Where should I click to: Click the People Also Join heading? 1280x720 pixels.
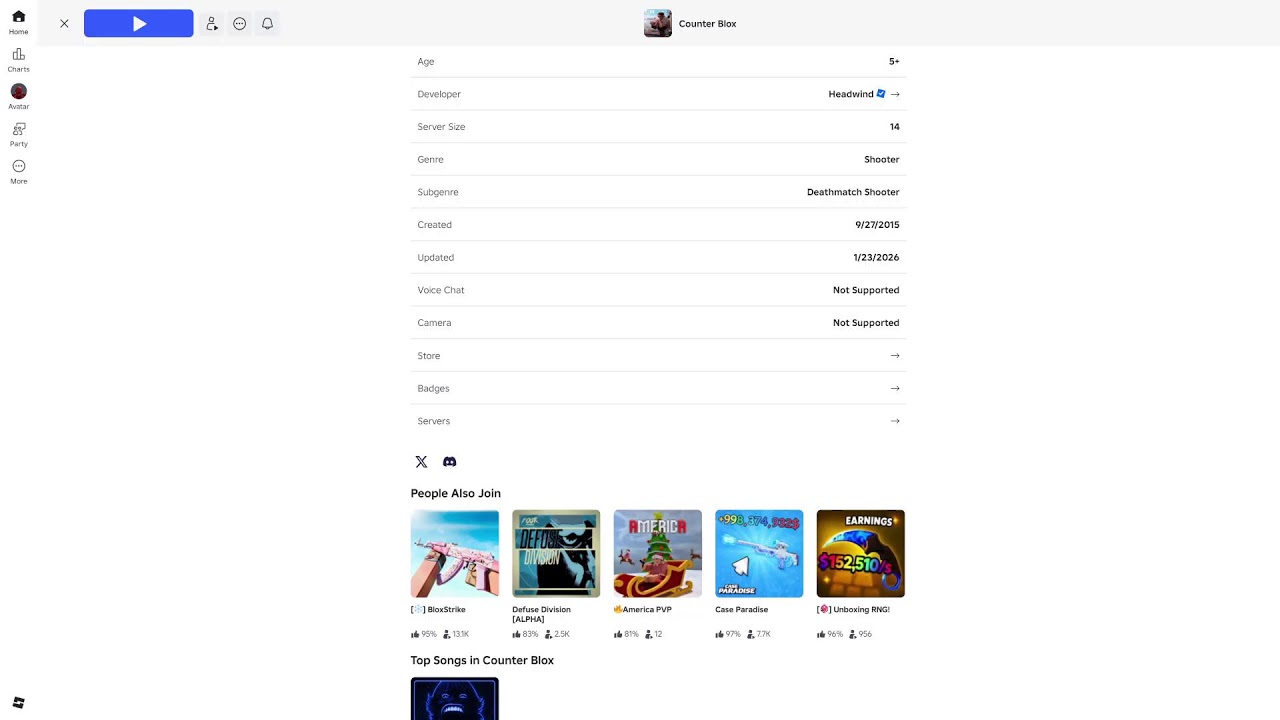455,493
